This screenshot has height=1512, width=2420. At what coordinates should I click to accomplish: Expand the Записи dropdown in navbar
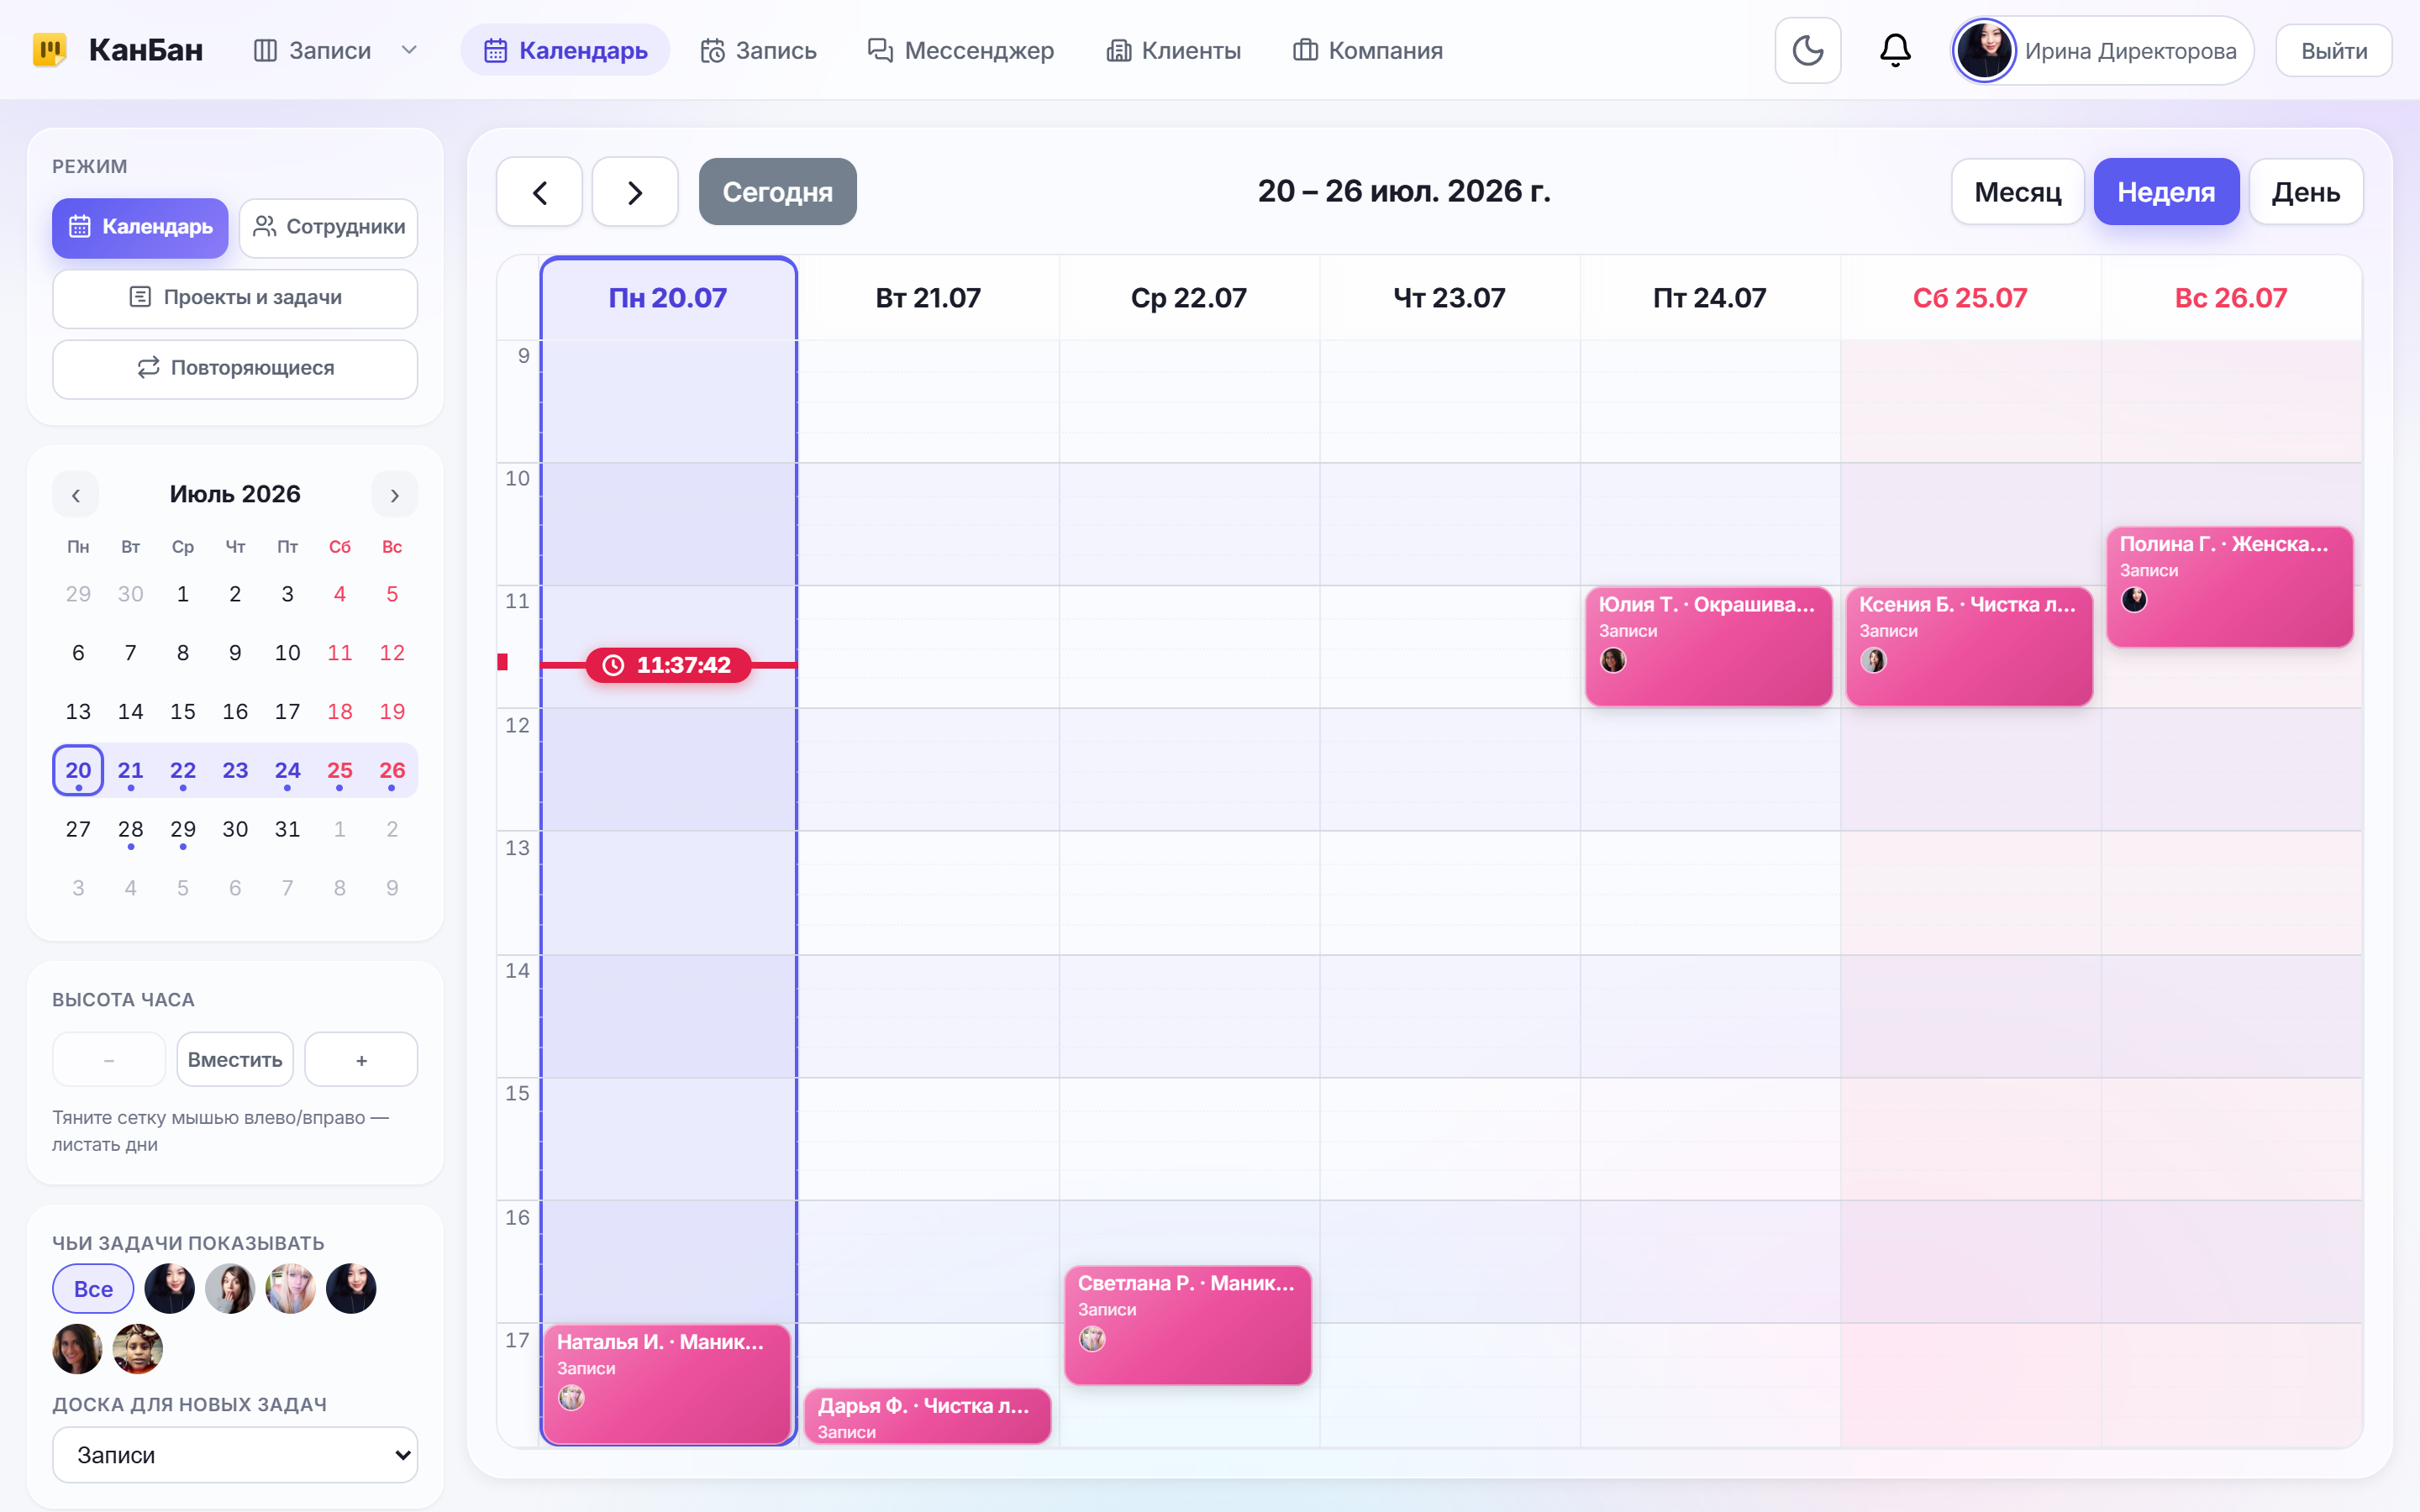[409, 50]
